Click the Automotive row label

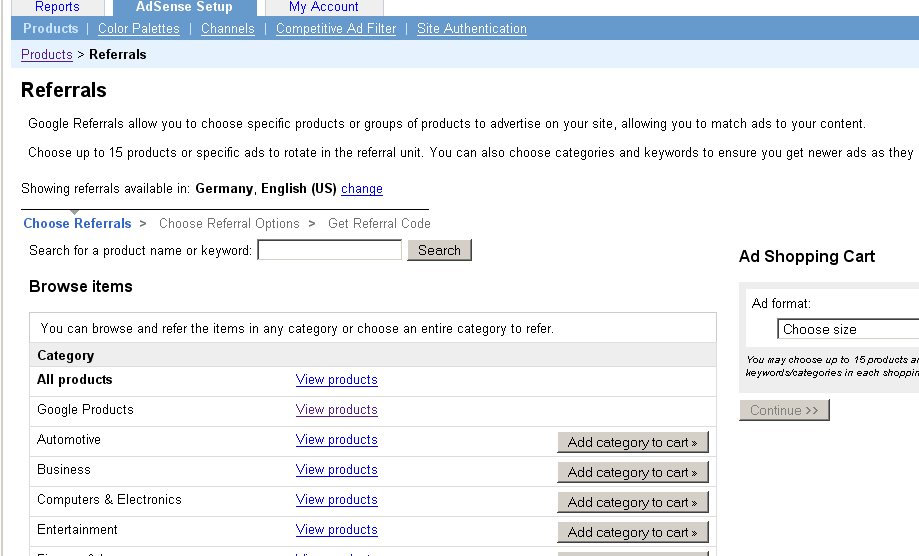coord(69,439)
